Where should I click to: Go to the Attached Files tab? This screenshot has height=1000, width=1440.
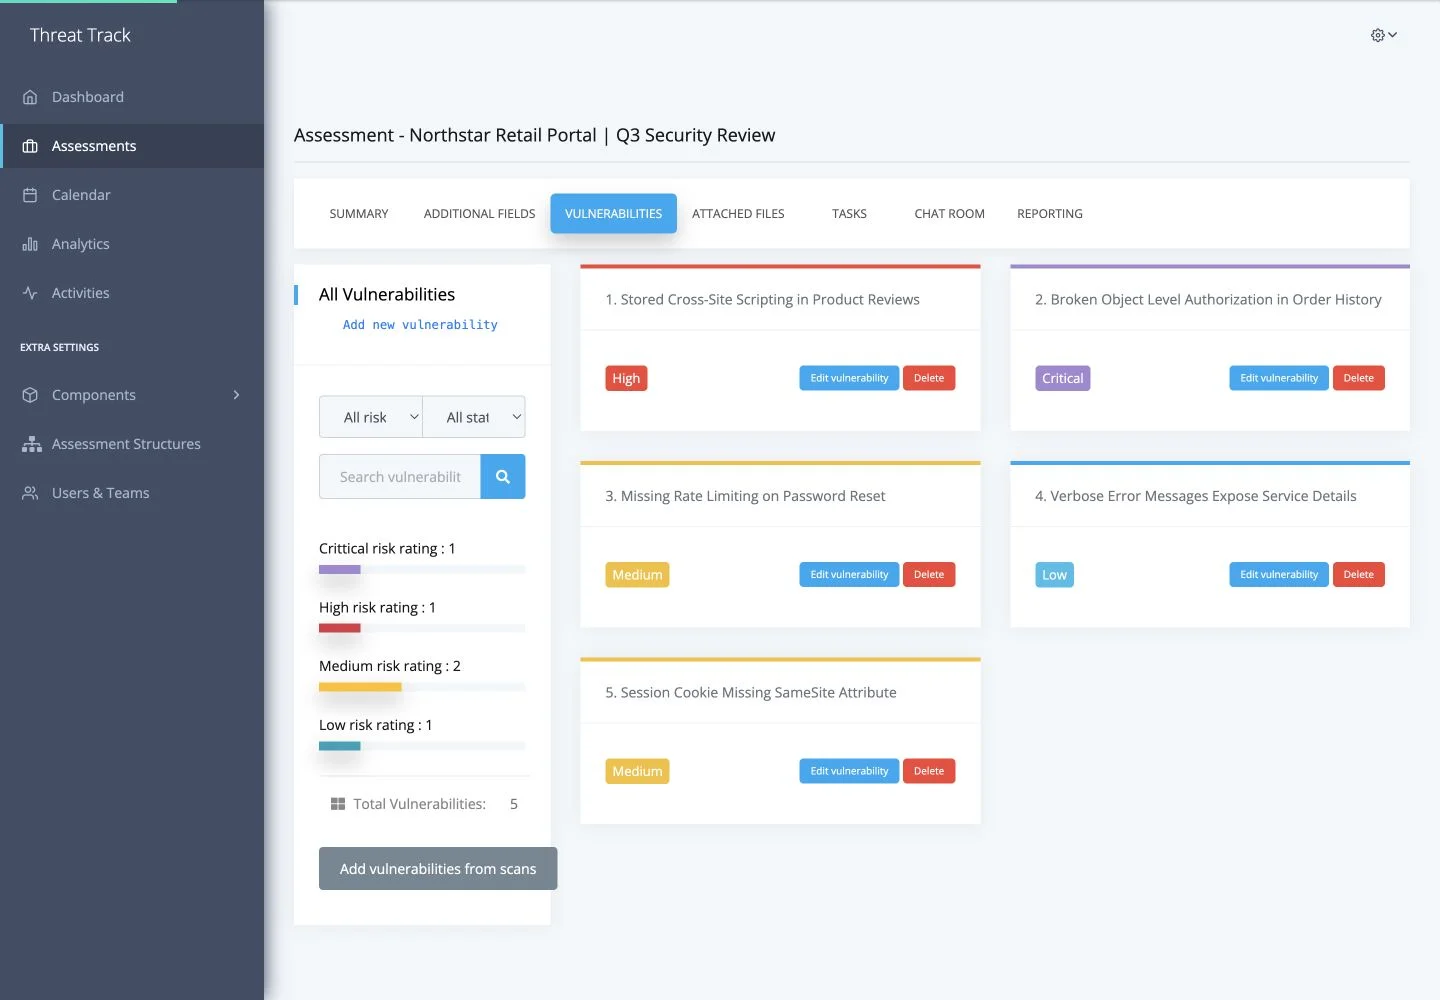coord(738,214)
